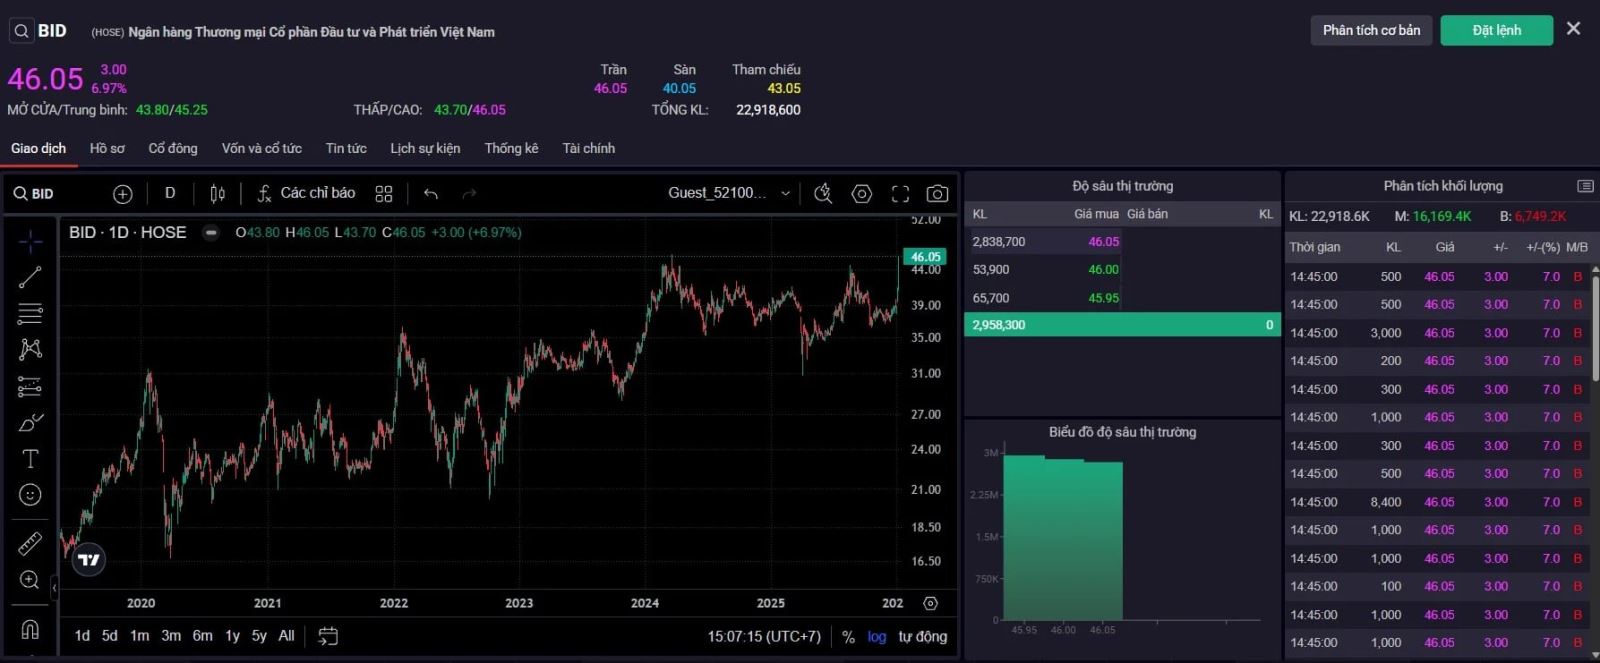Enter fullscreen chart mode
This screenshot has height=663, width=1600.
pos(900,194)
